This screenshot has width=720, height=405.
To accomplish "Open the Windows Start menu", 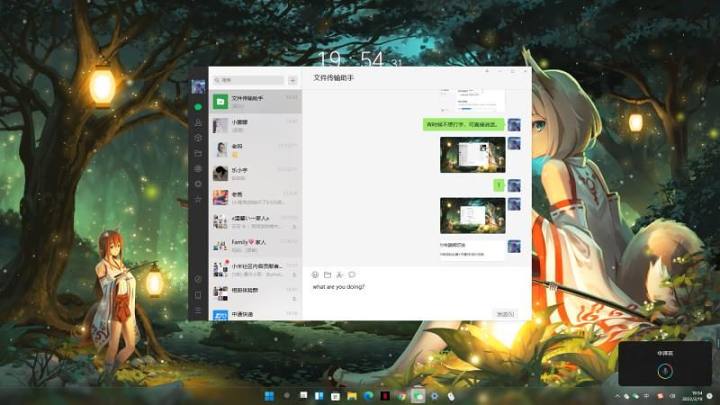I will 270,396.
